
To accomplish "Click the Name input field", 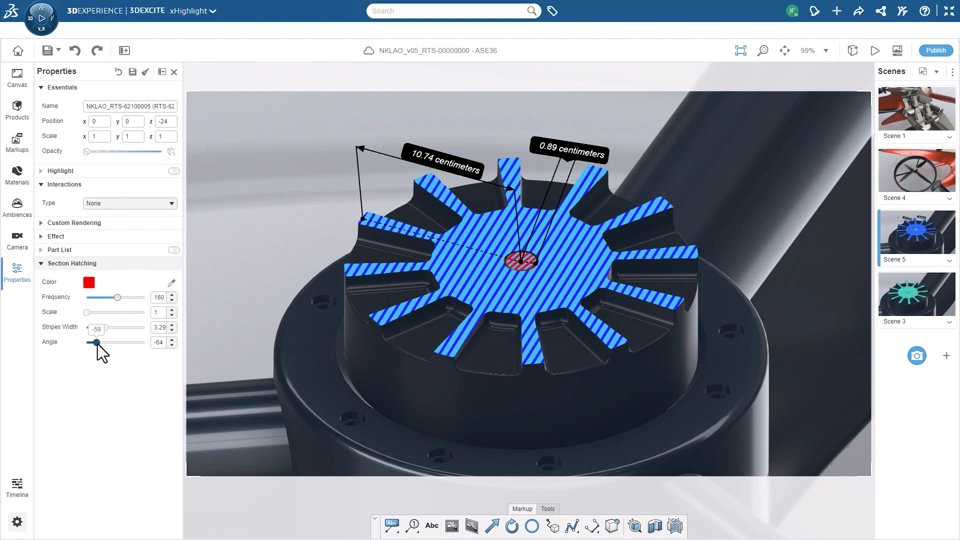I will click(x=130, y=106).
